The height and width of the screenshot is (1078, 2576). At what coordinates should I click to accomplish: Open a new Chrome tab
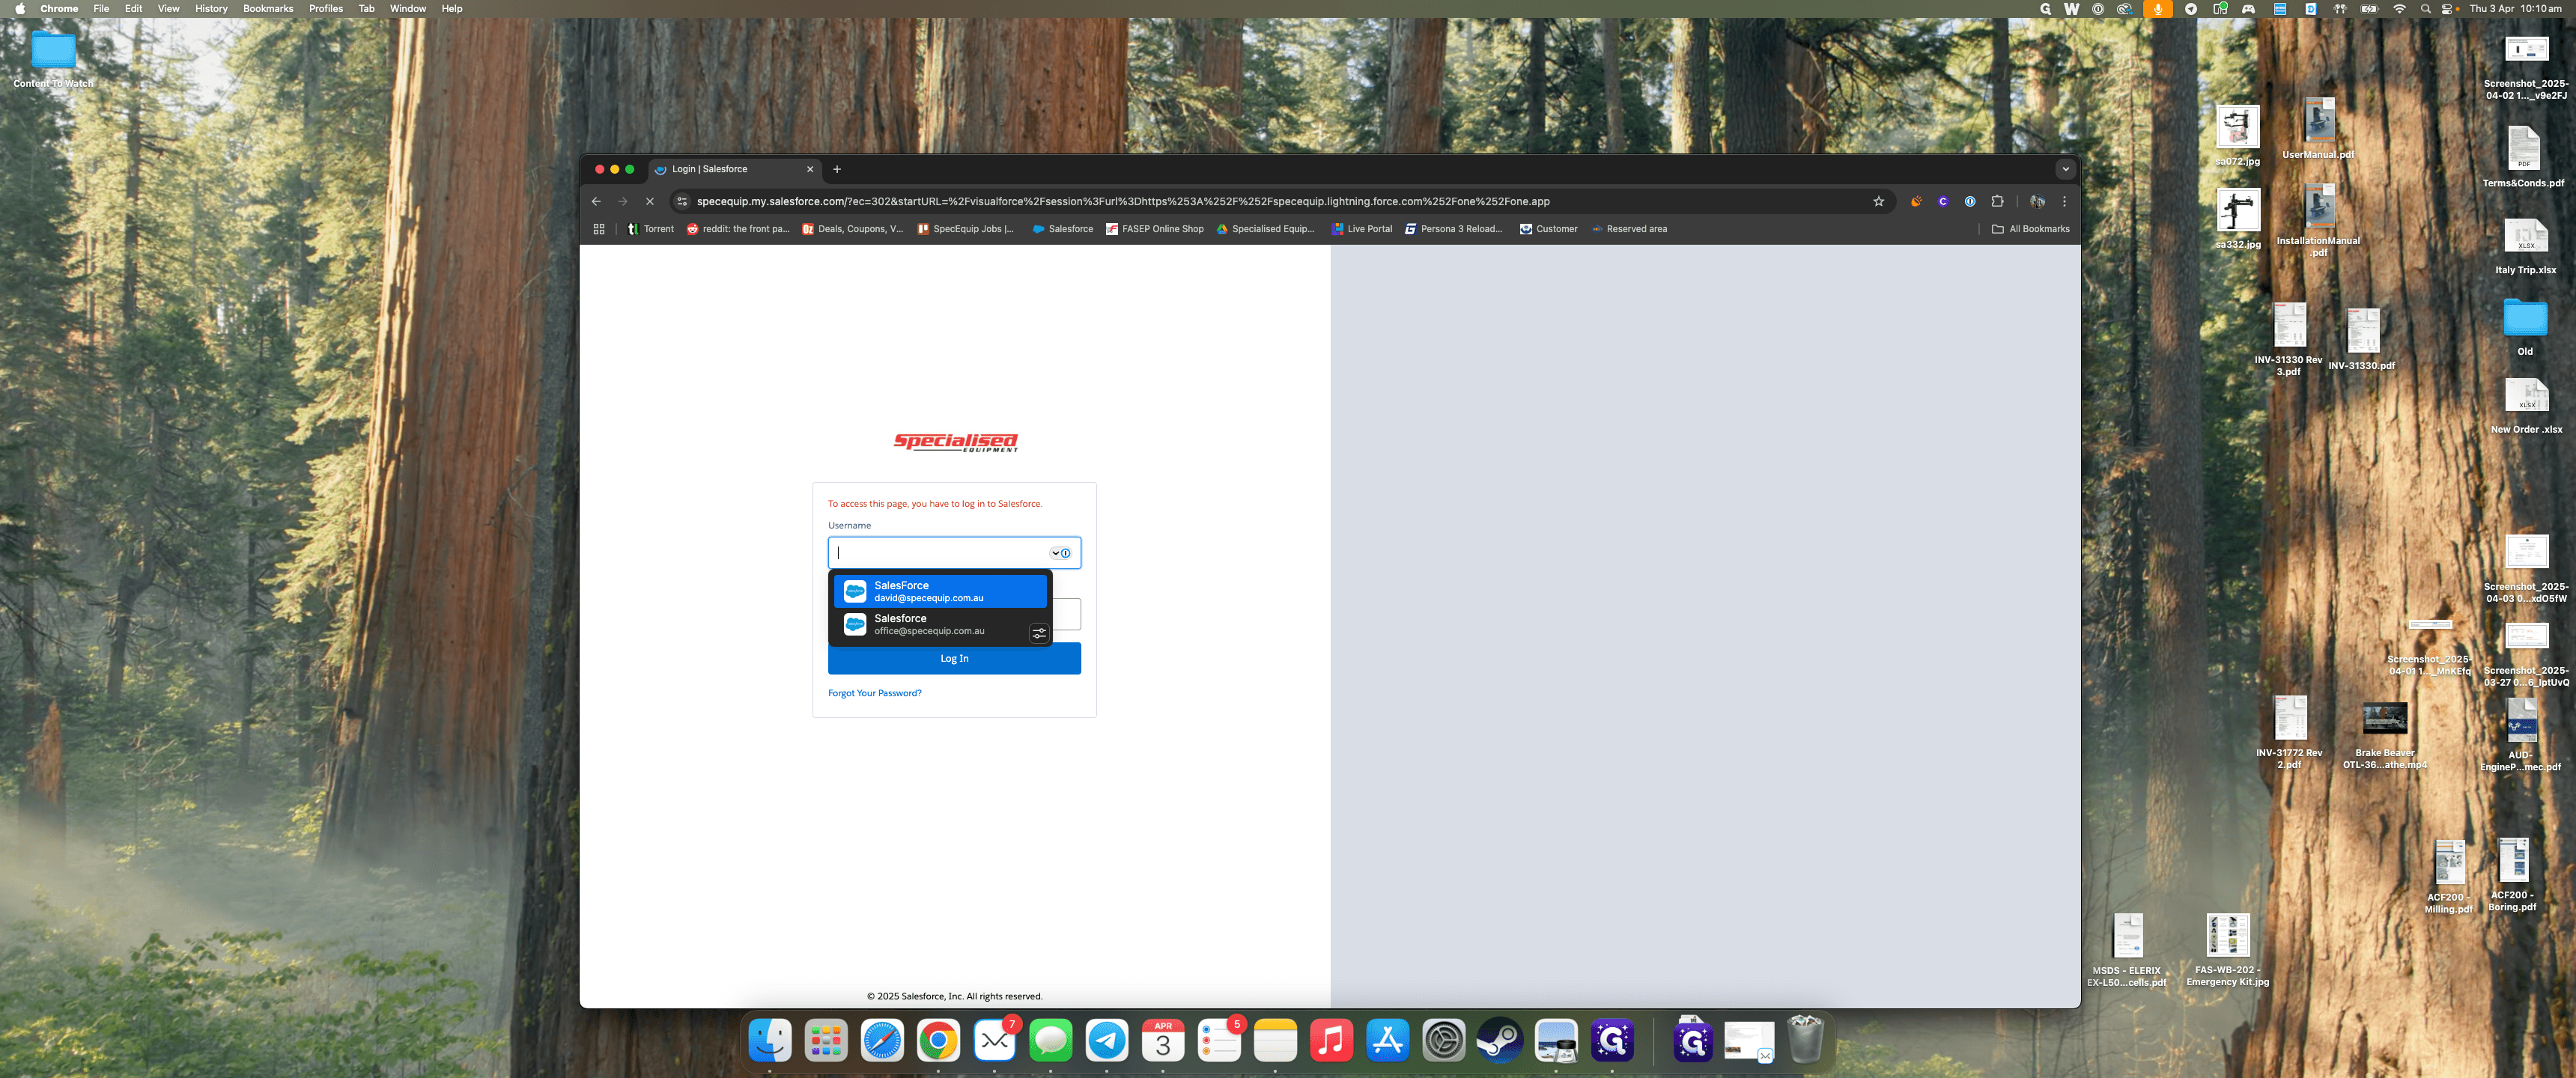pyautogui.click(x=837, y=169)
